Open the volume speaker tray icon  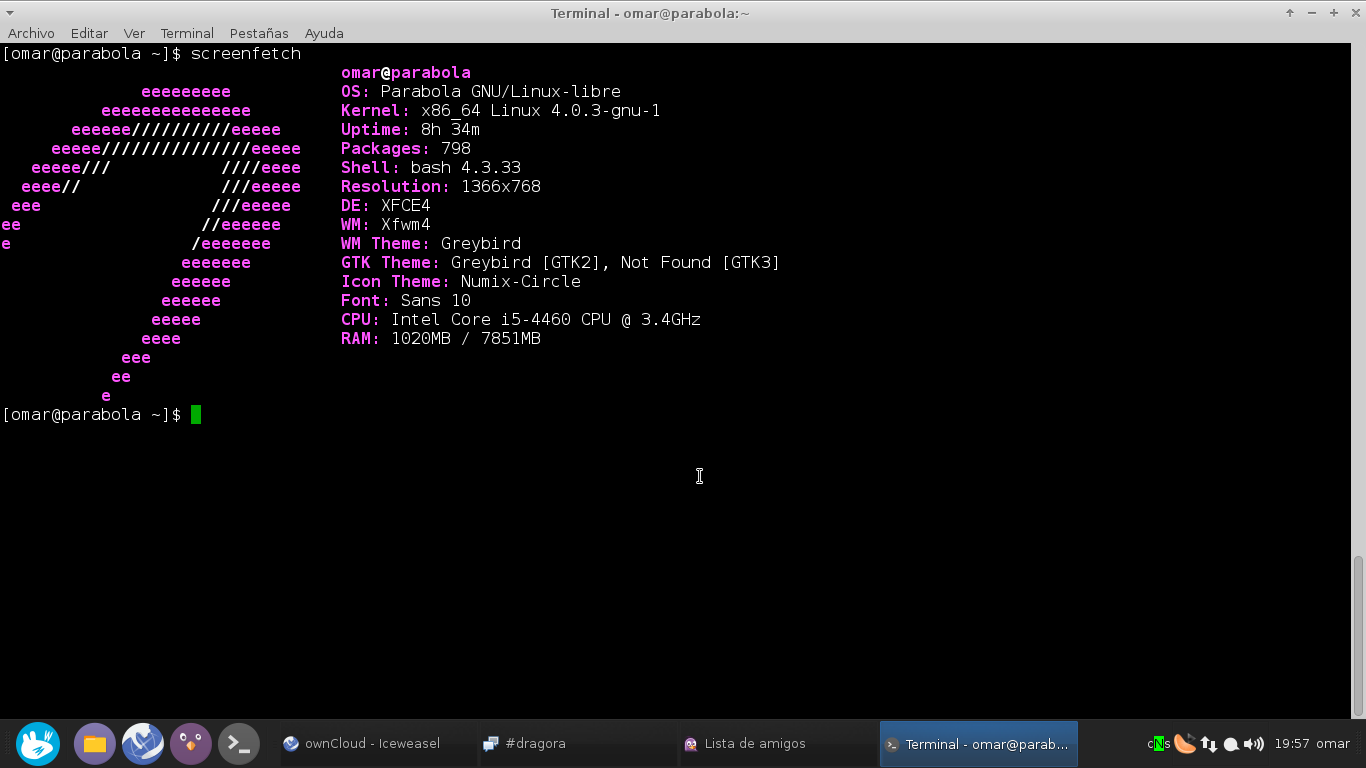pyautogui.click(x=1254, y=744)
